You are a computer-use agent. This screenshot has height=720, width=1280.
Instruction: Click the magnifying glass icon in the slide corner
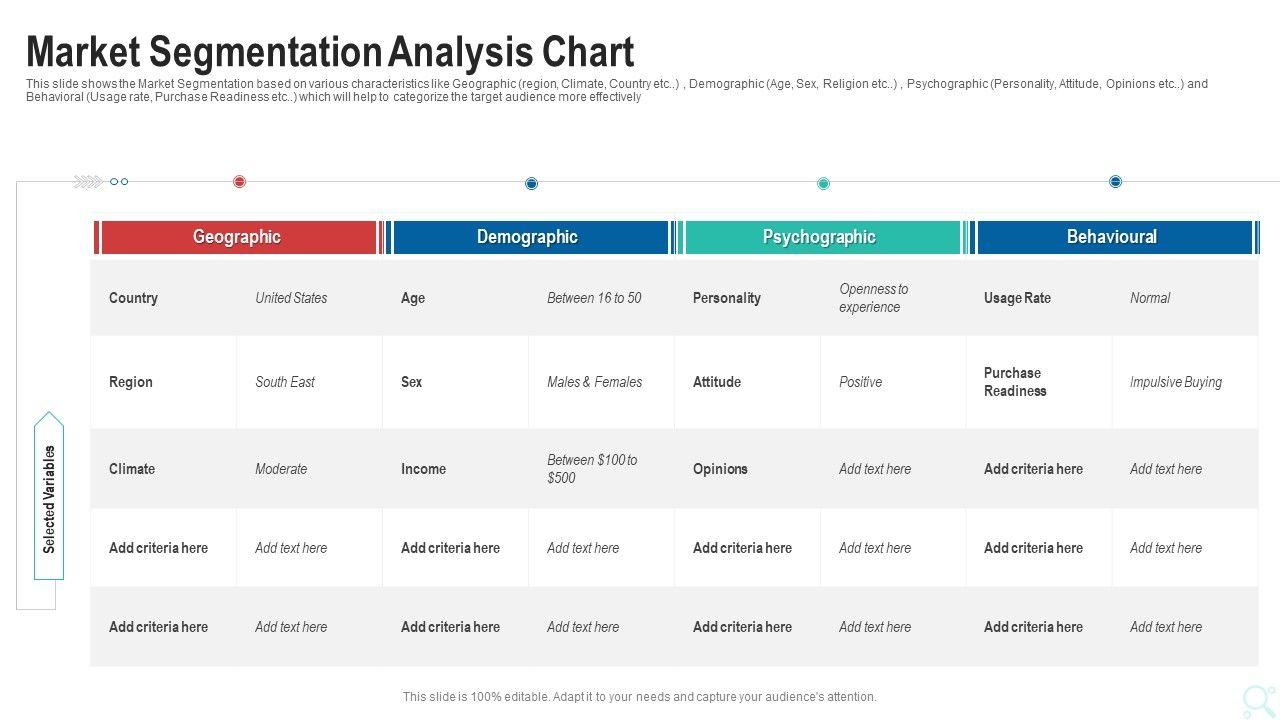point(1258,701)
